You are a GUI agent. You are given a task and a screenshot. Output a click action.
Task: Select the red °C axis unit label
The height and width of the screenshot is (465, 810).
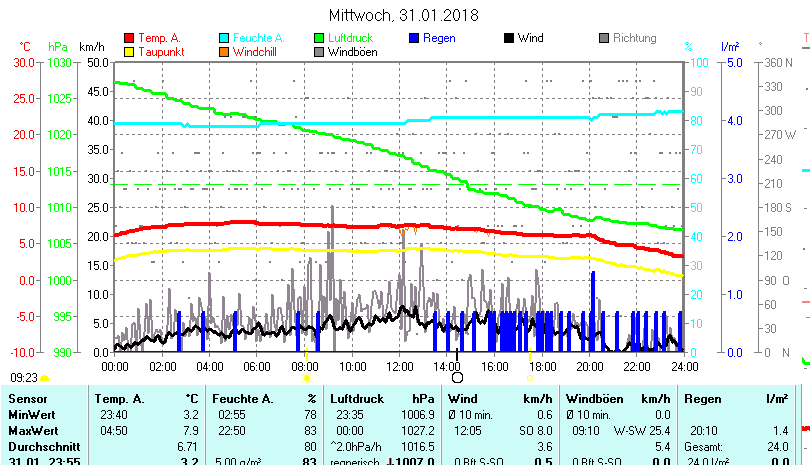pyautogui.click(x=26, y=47)
